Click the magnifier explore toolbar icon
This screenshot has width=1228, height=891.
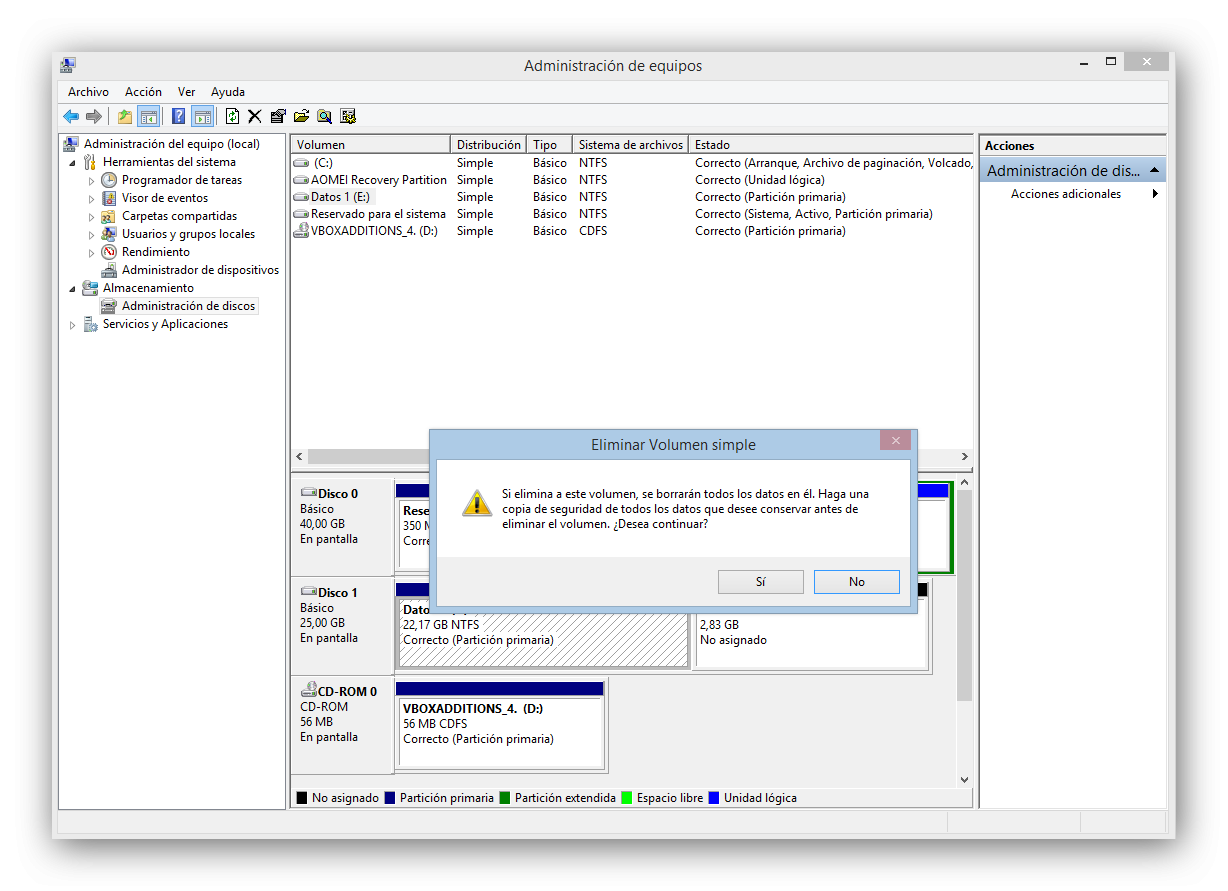(324, 116)
